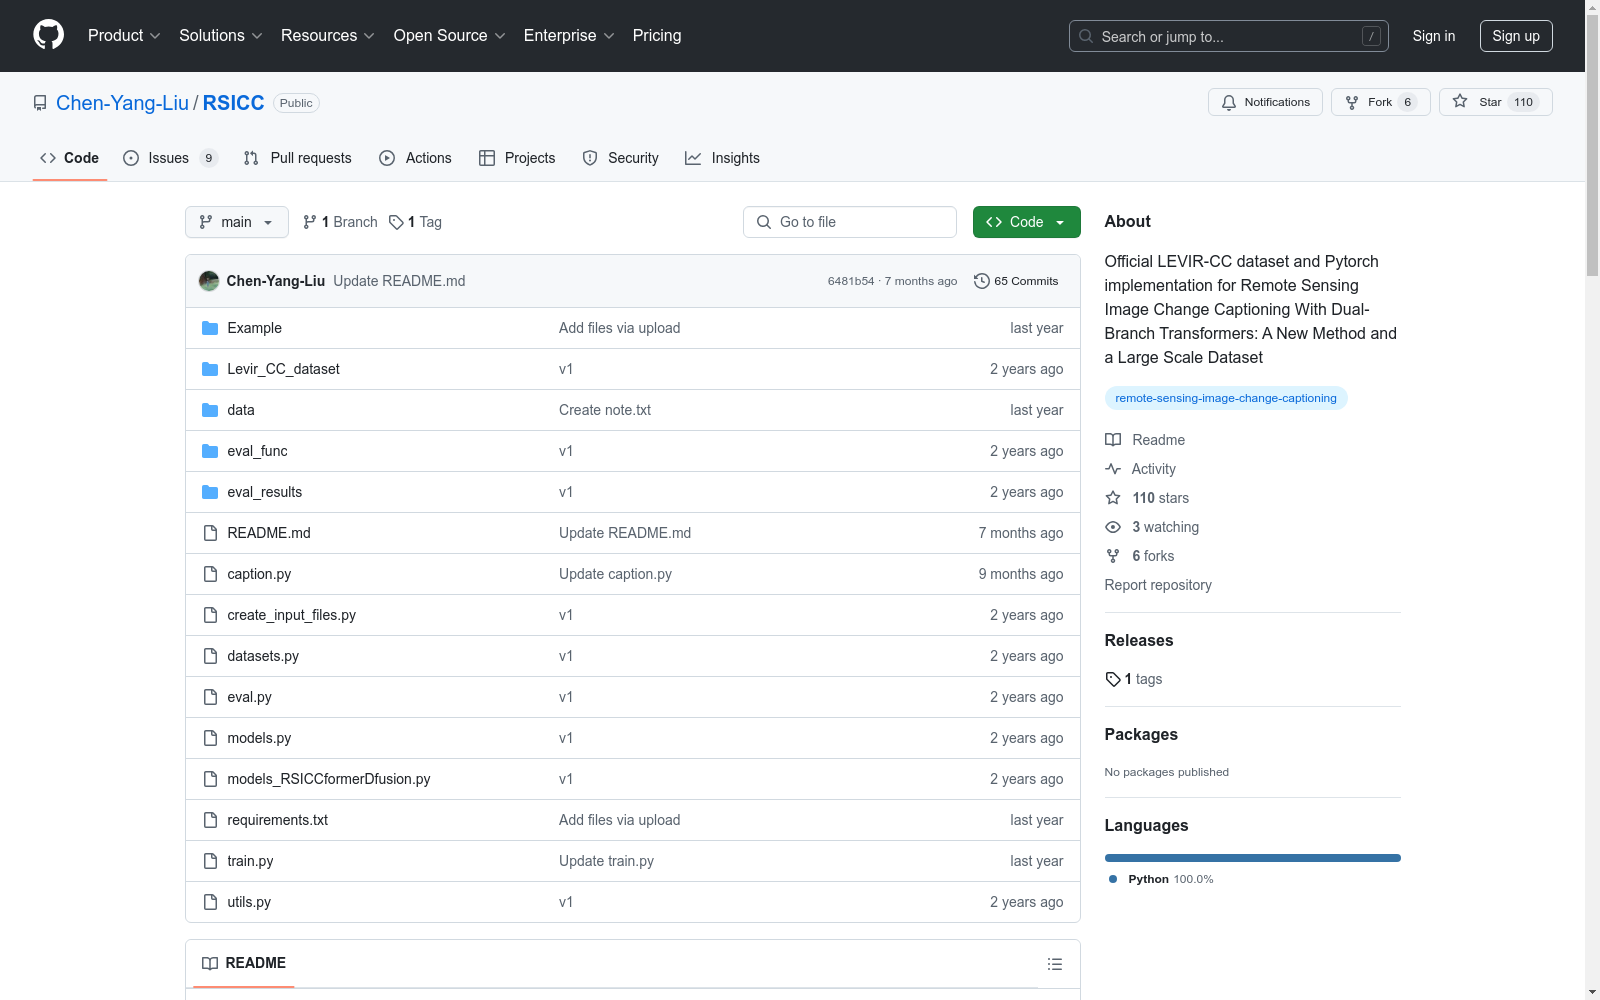Click the Go to file search field
Screen dimensions: 1600x1000
pos(850,222)
